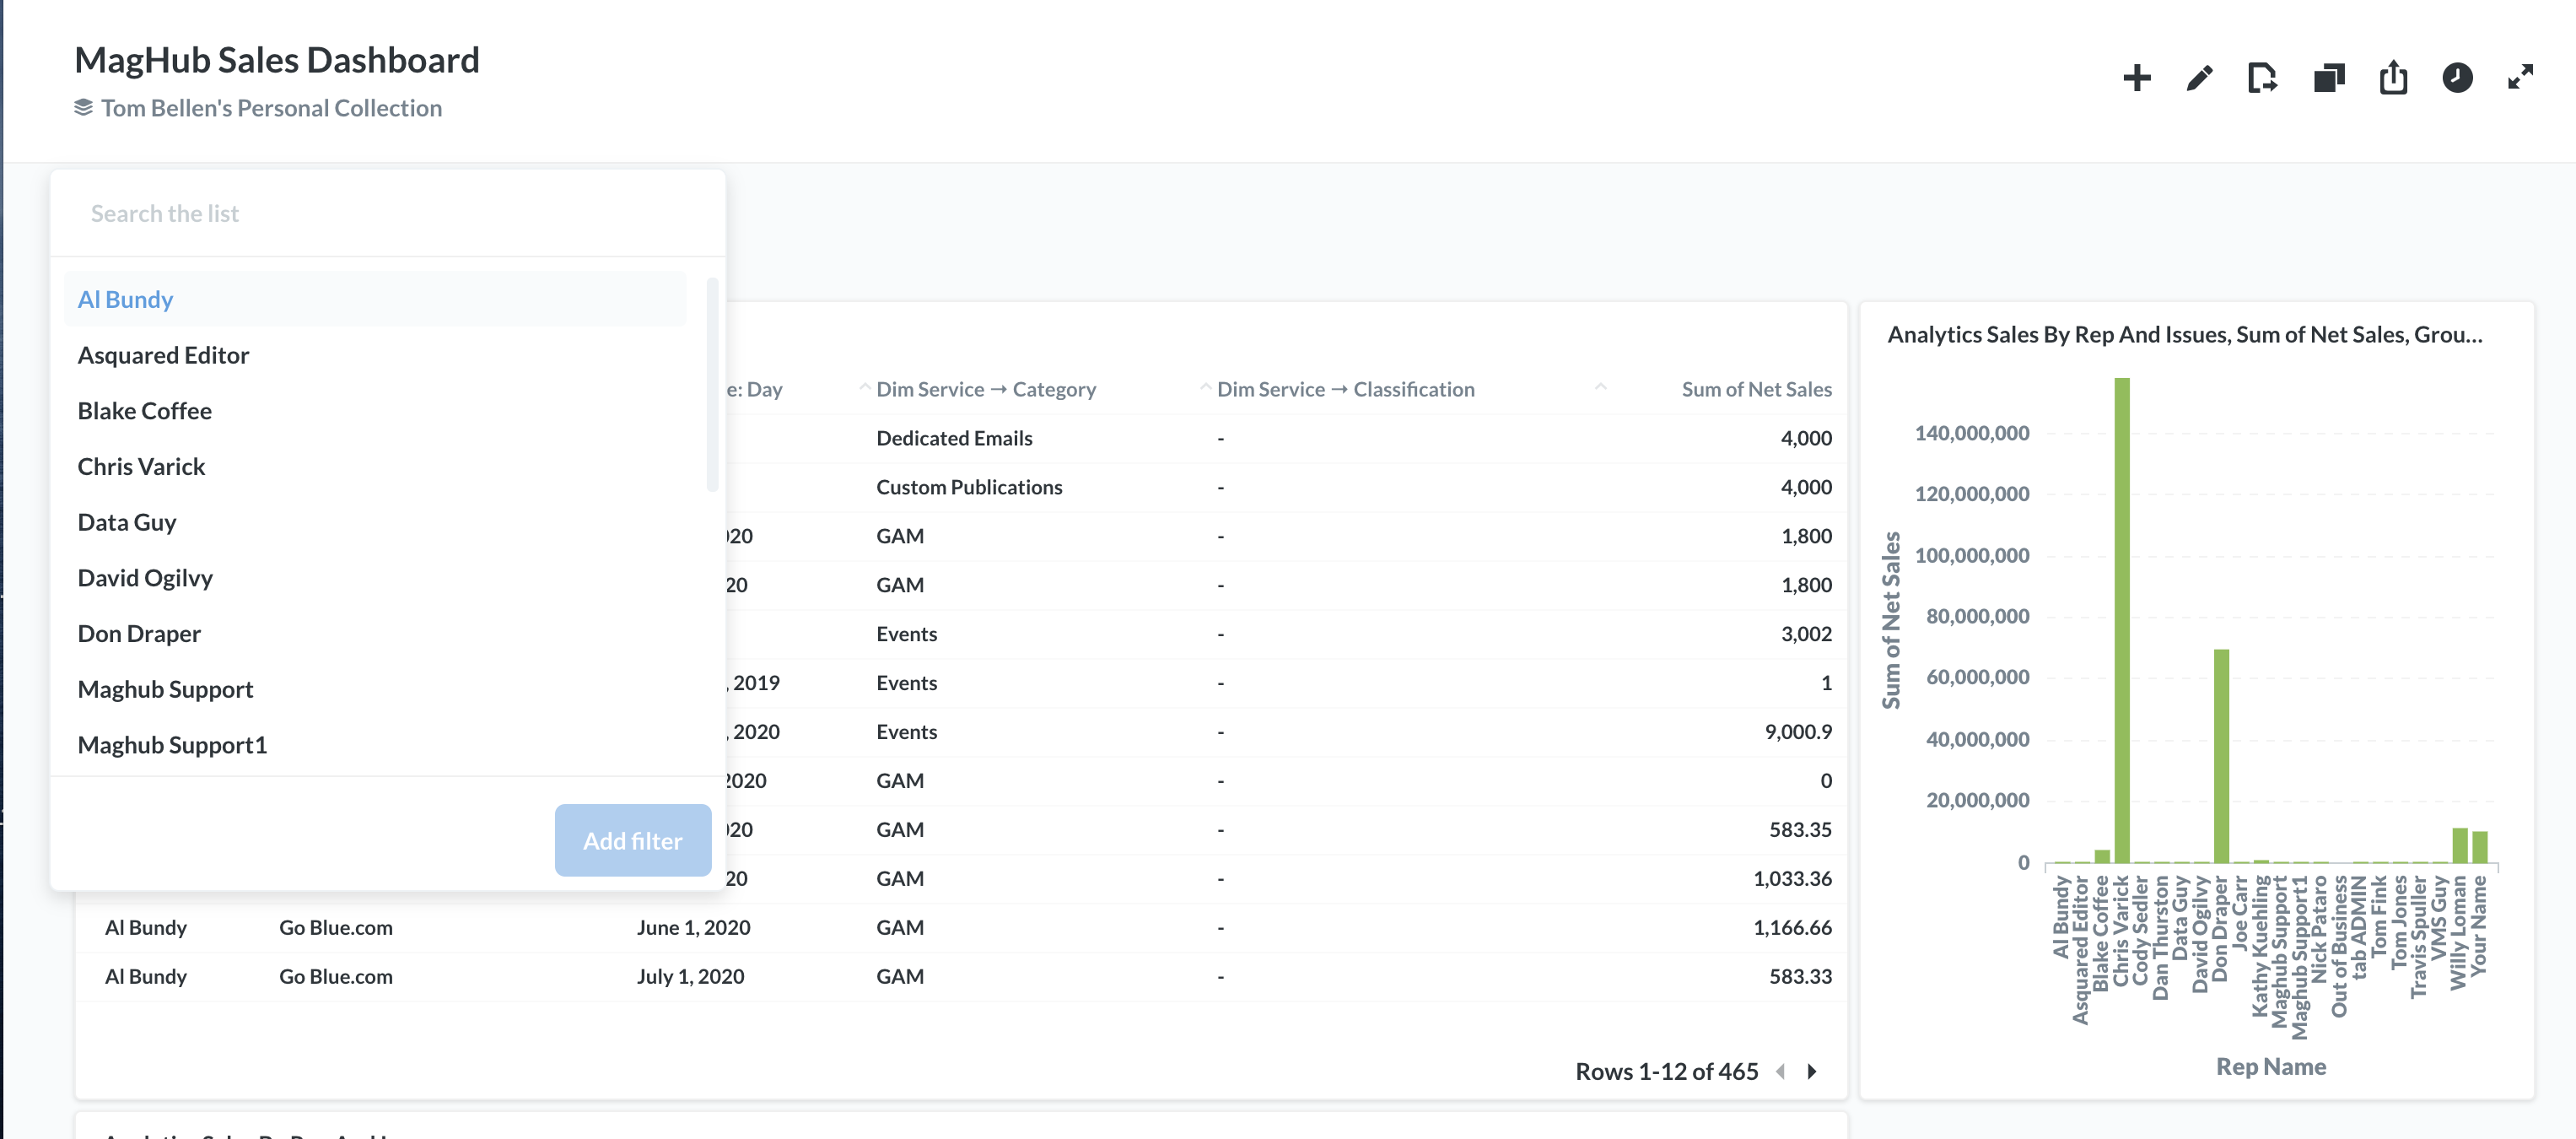Image resolution: width=2576 pixels, height=1139 pixels.
Task: Click the collection icon beside Tom Bellen's Personal Collection
Action: click(x=83, y=107)
